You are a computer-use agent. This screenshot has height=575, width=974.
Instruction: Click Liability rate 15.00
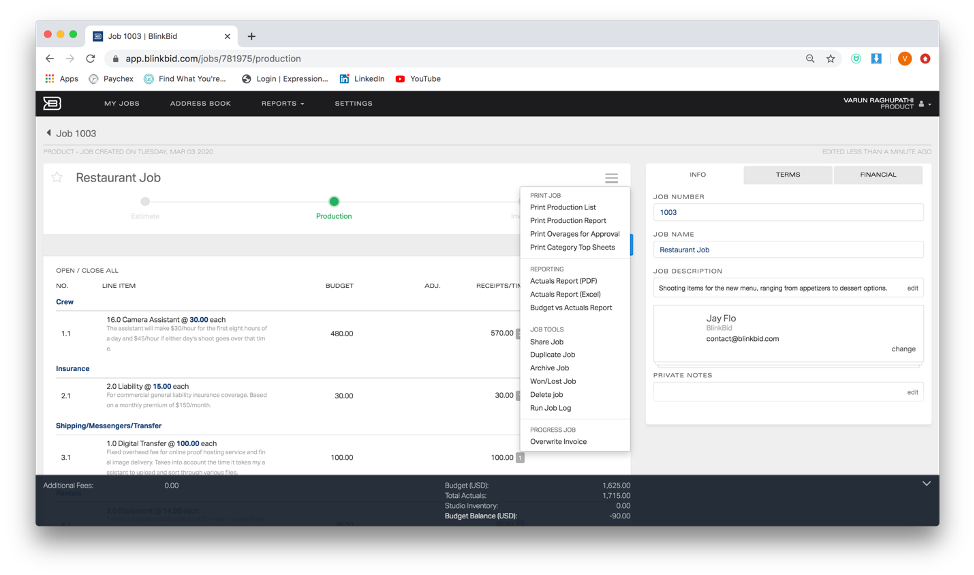162,386
